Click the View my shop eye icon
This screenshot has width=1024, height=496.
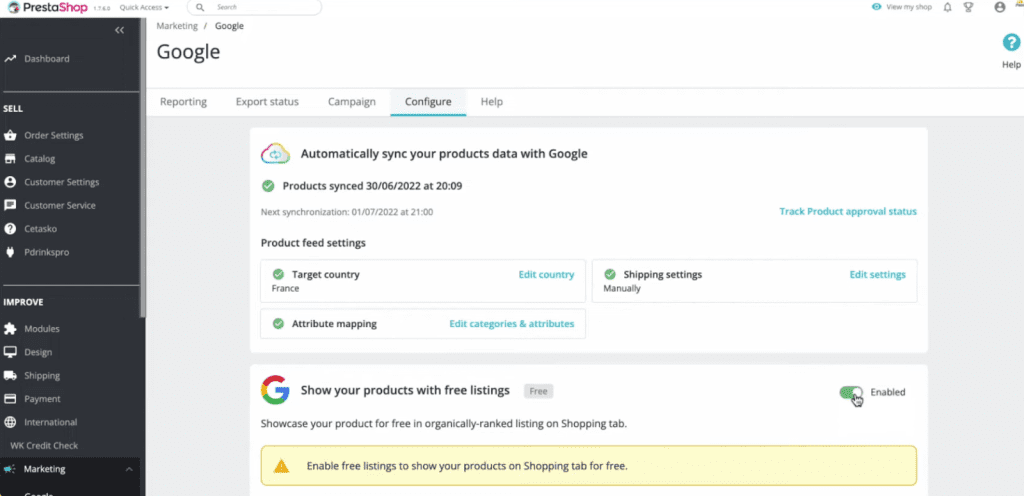(876, 7)
